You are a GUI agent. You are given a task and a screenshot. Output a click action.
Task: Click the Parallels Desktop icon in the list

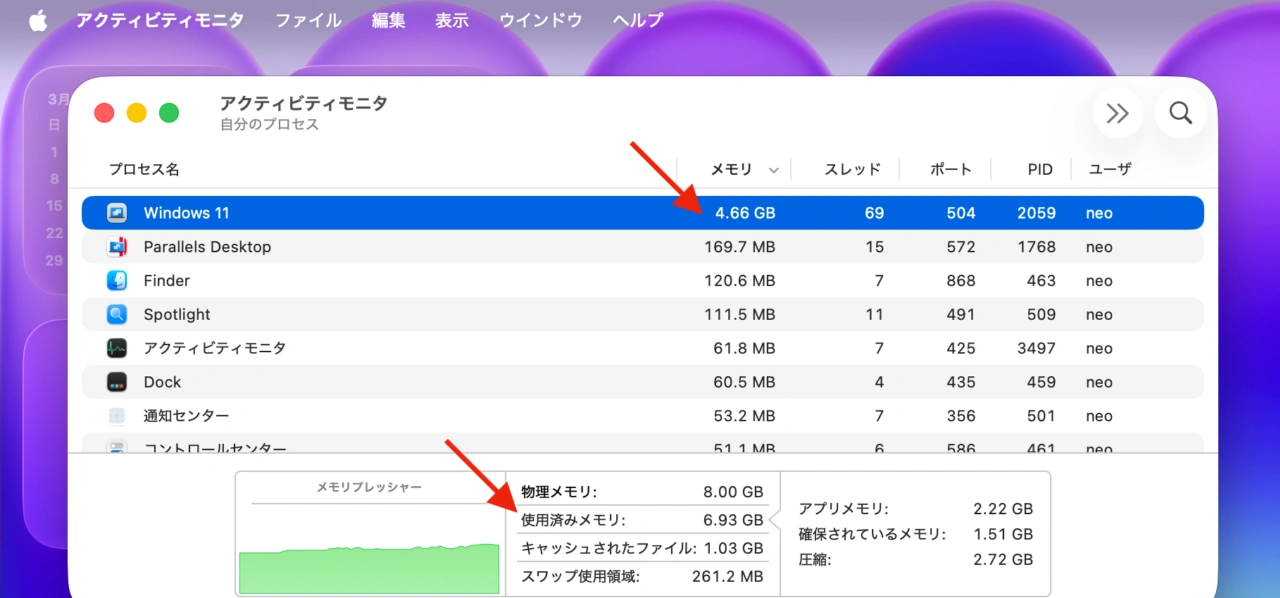120,246
